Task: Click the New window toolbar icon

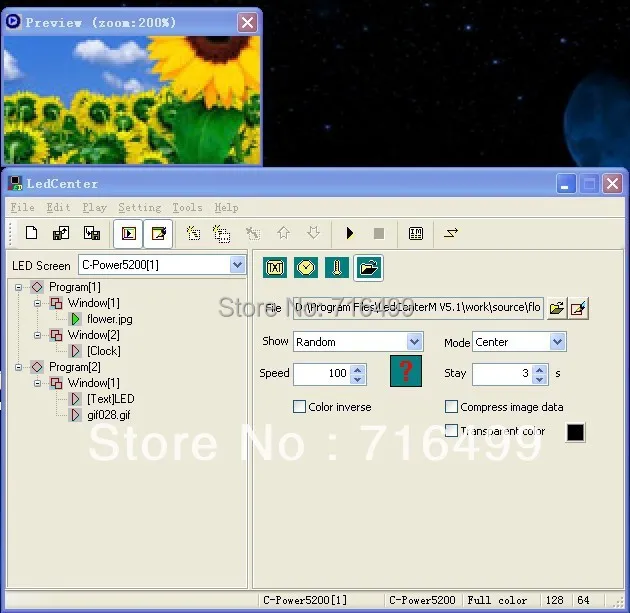Action: [x=222, y=233]
